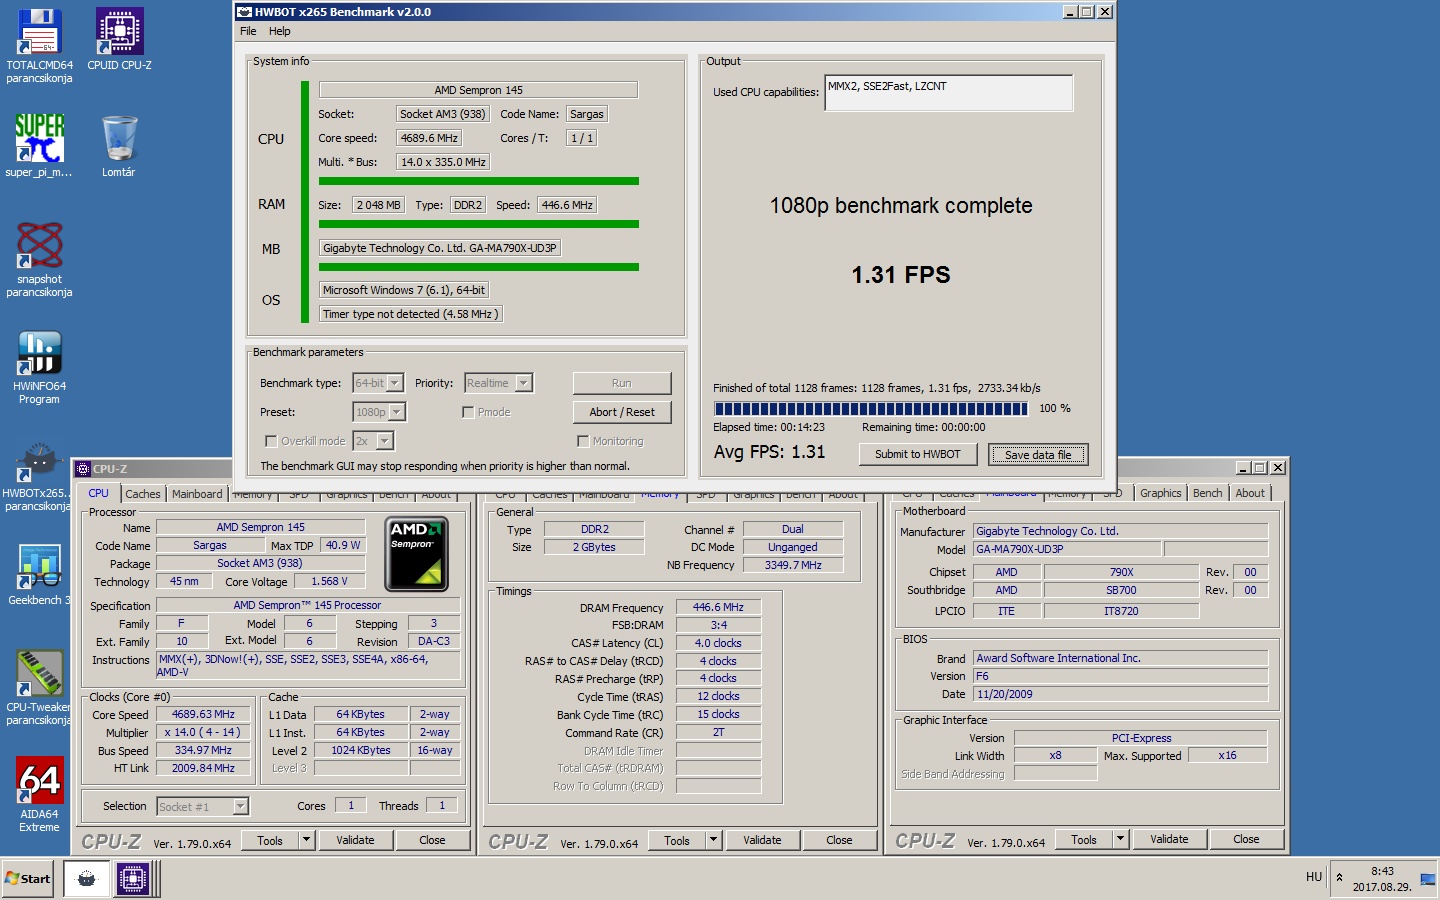
Task: Expand Tools arrow in middle CPU-Z window
Action: tap(714, 840)
